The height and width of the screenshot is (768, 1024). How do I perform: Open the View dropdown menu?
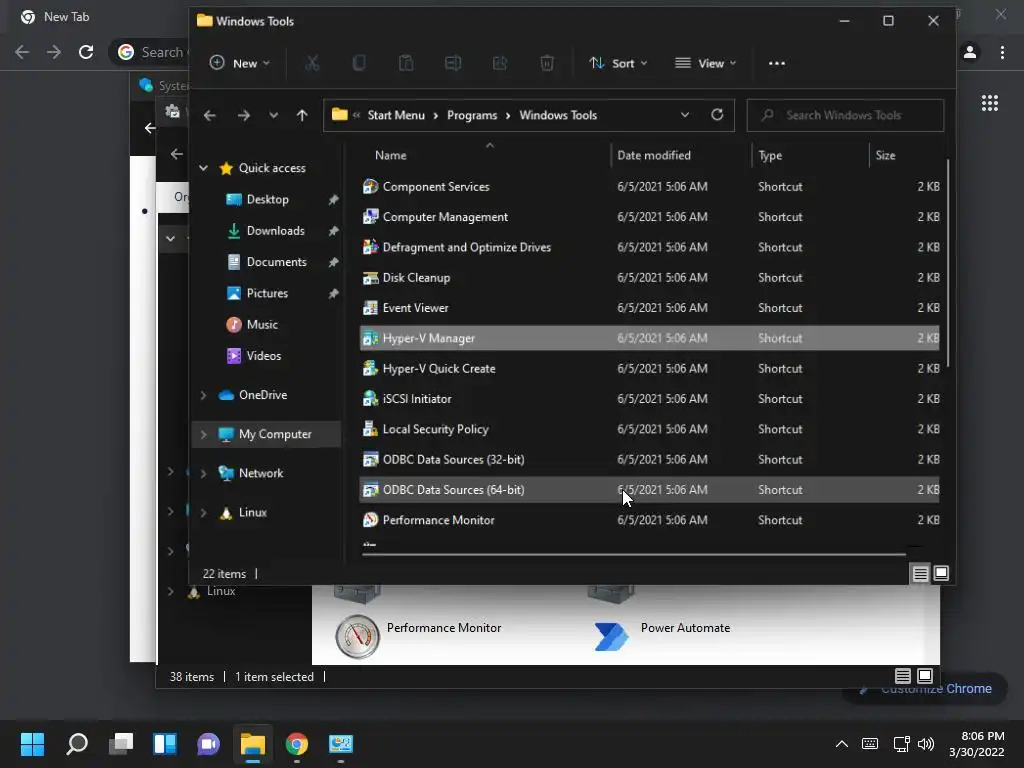pos(705,63)
